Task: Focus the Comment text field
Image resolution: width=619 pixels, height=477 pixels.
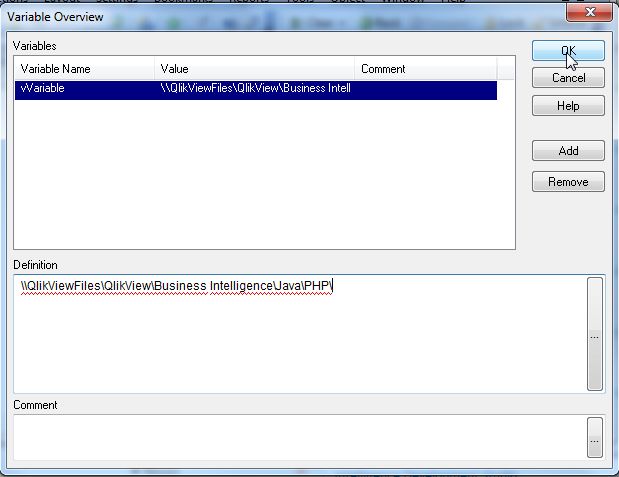Action: [x=300, y=438]
